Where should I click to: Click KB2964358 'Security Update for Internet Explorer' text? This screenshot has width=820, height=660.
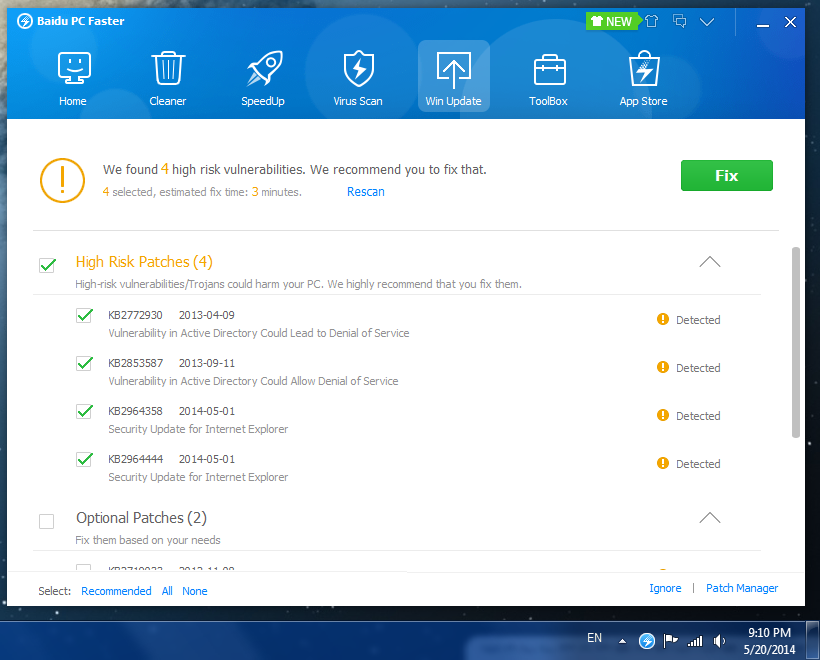pos(198,429)
